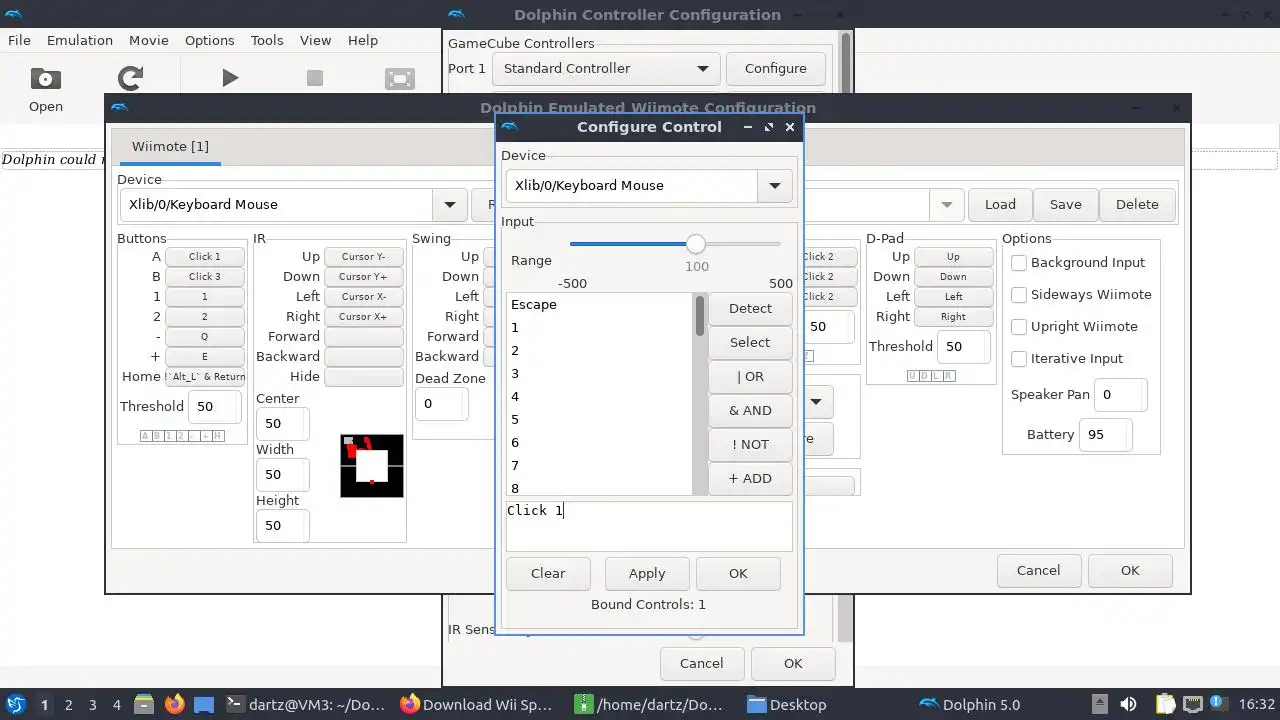The image size is (1280, 720).
Task: Open the Help menu
Action: tap(363, 40)
